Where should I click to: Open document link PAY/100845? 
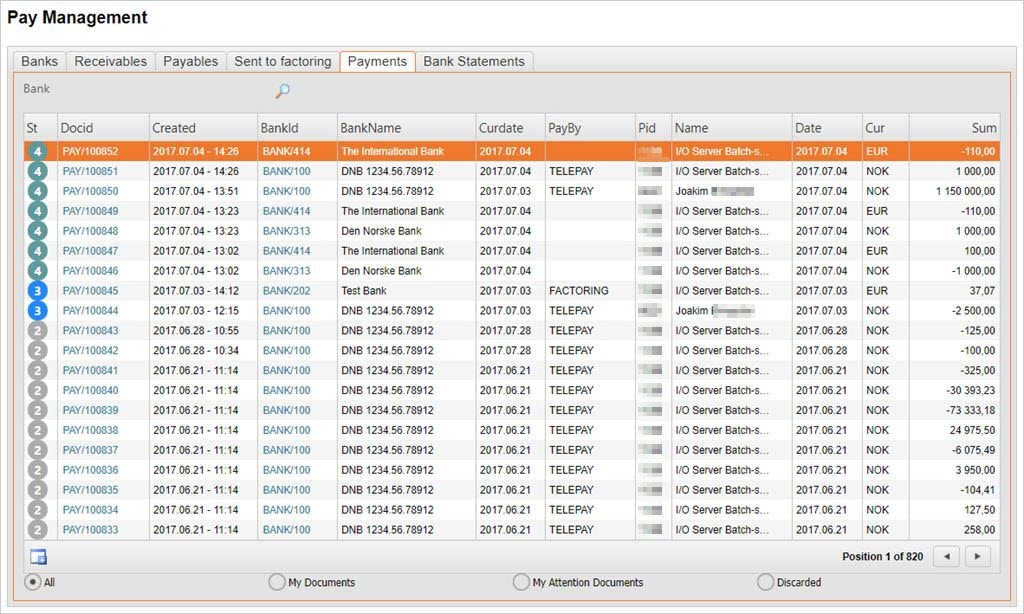coord(90,291)
